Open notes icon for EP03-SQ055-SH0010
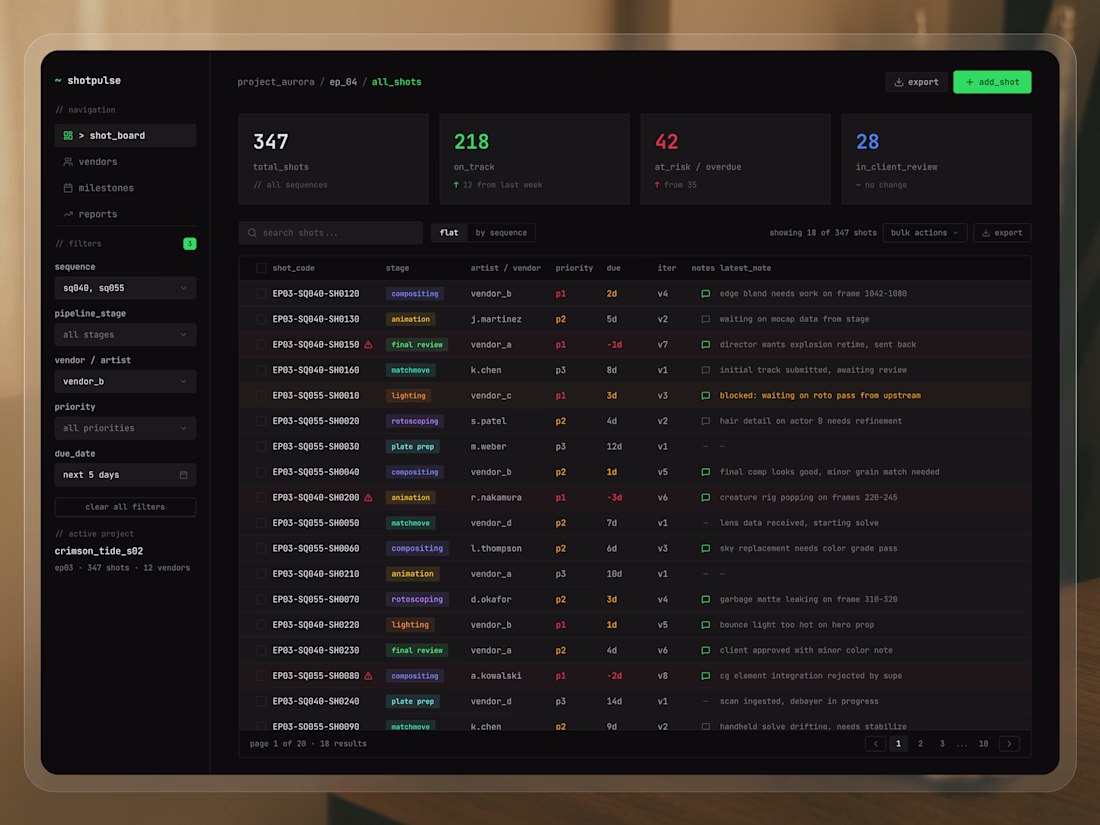 [706, 396]
